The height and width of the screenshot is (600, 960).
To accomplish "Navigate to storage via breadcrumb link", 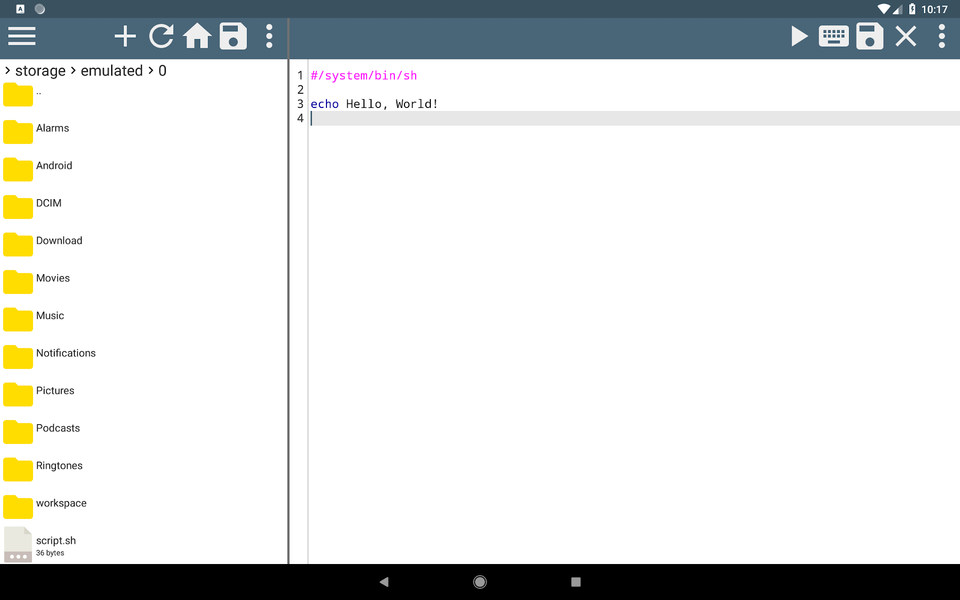I will tap(40, 70).
